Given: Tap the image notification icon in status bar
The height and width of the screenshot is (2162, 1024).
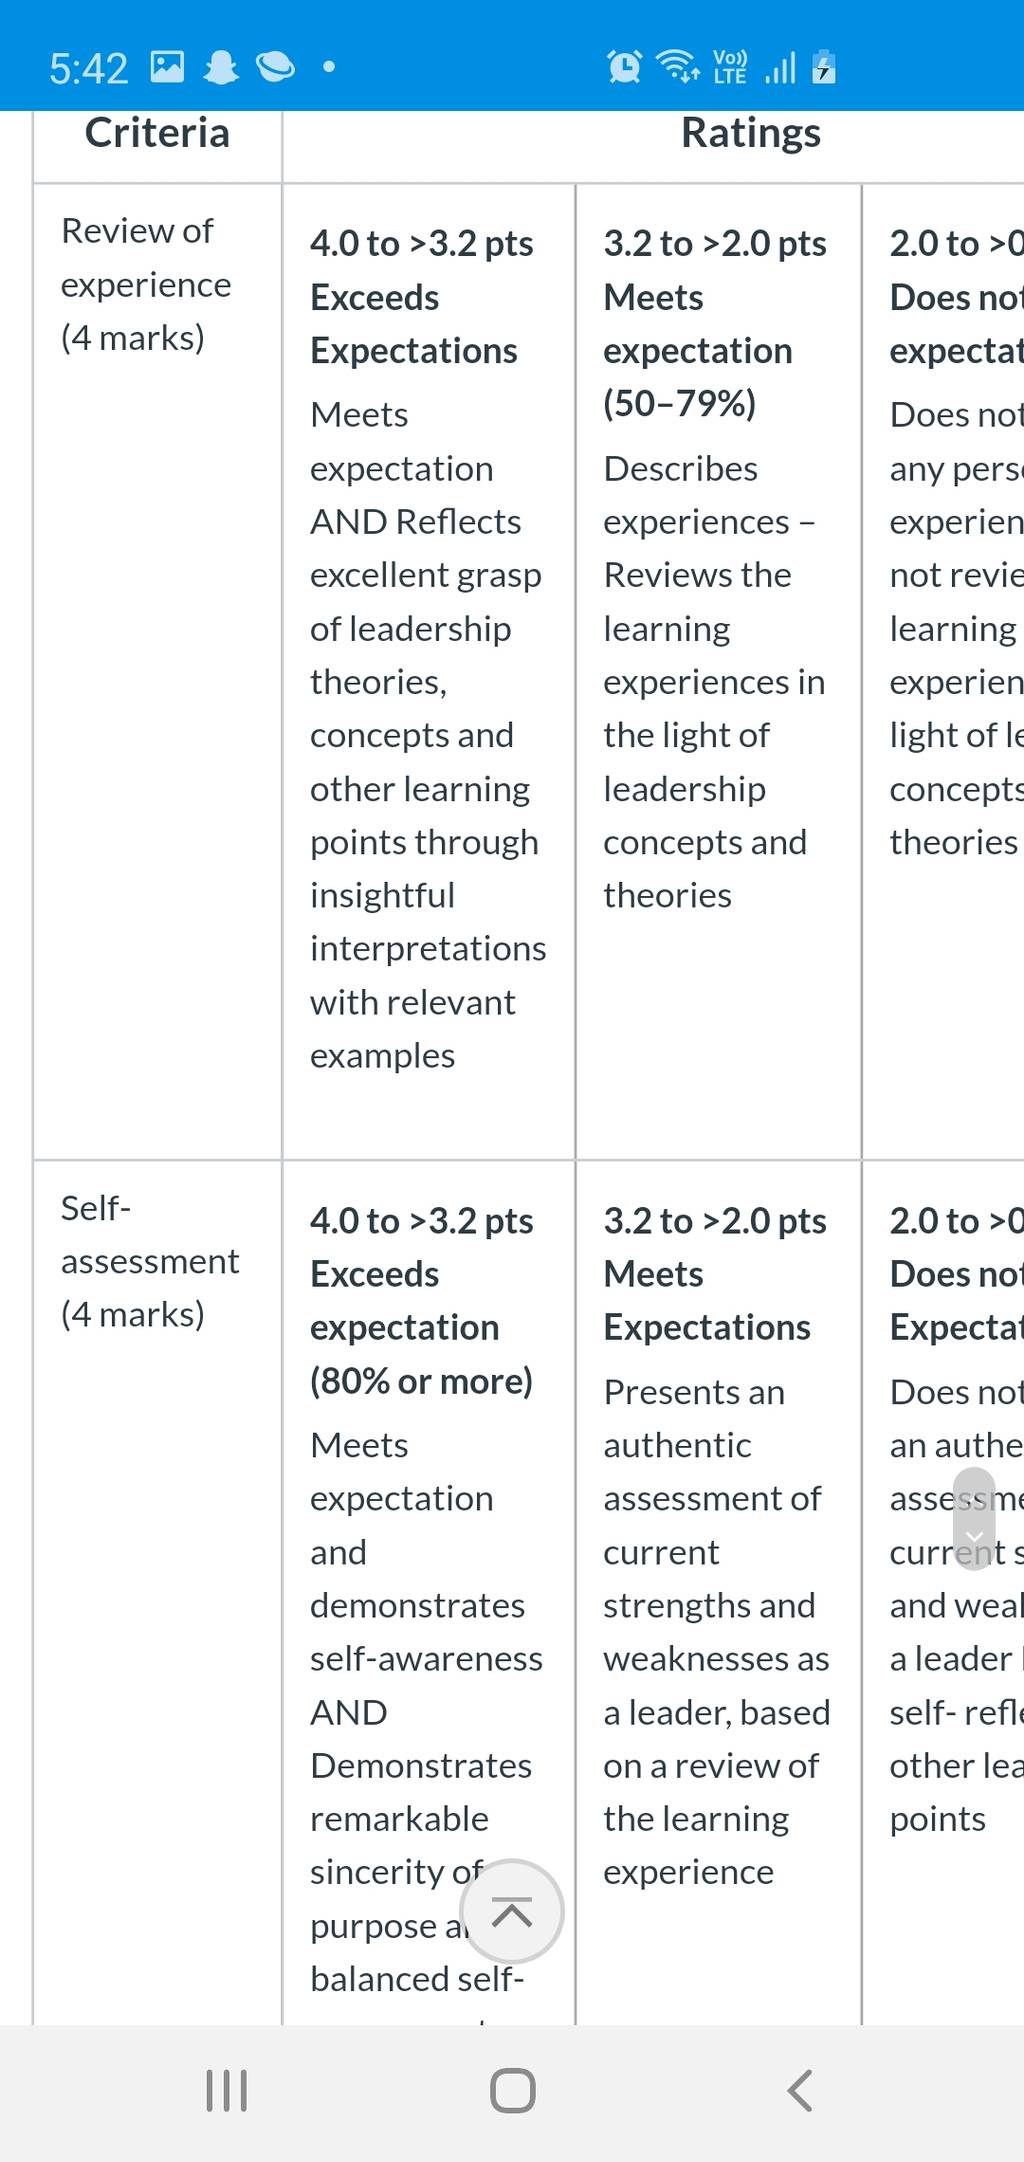Looking at the screenshot, I should pyautogui.click(x=167, y=67).
